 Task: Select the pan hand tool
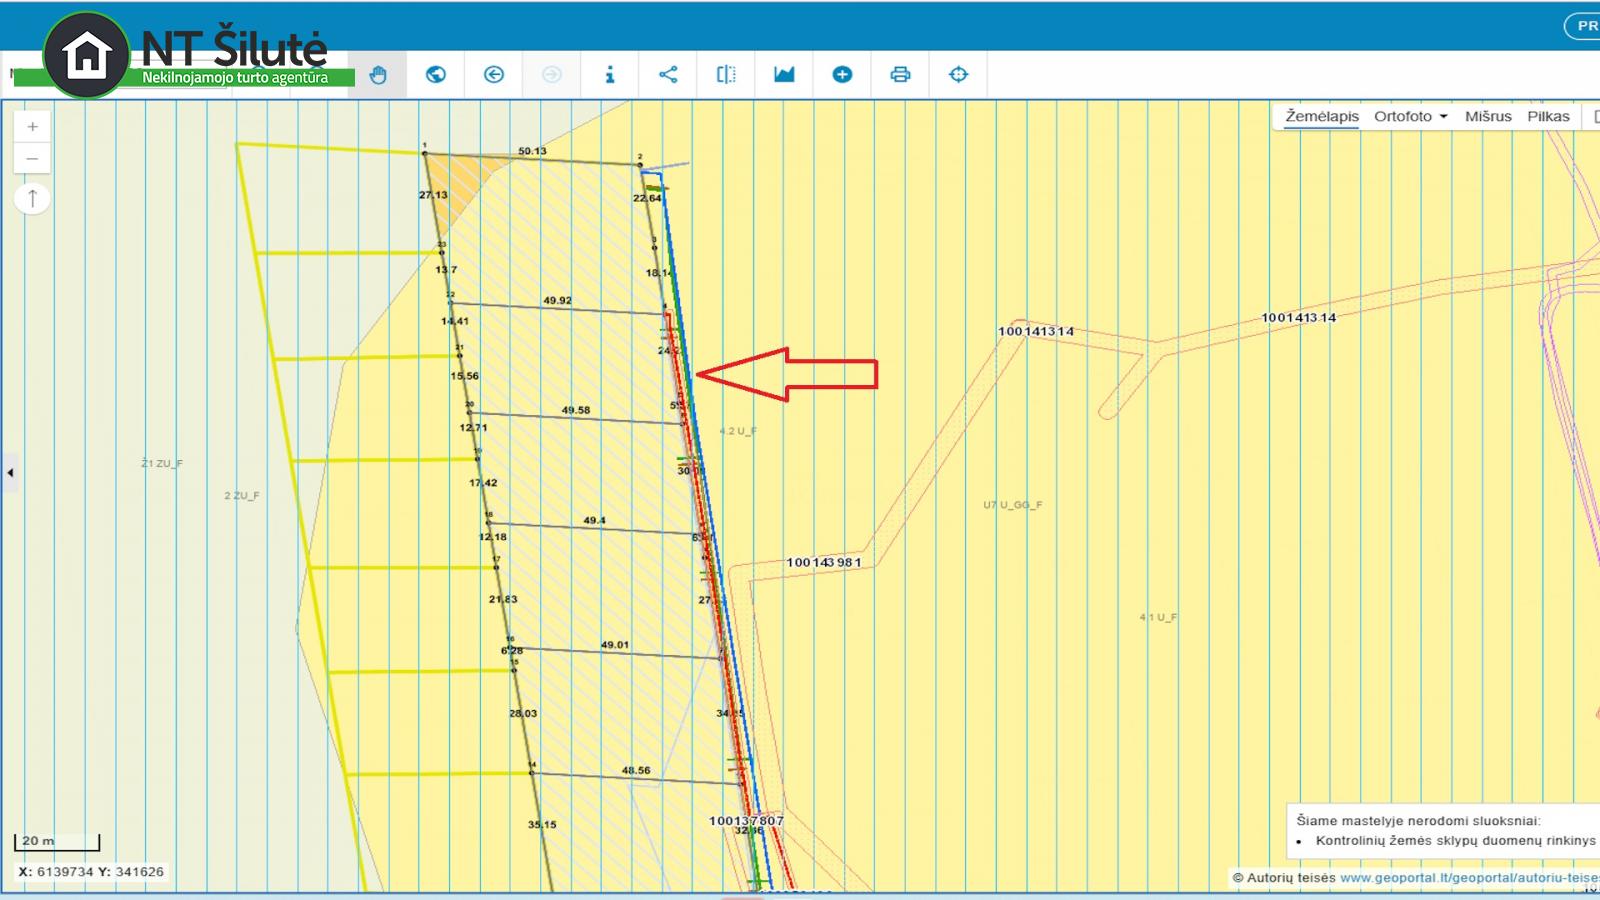378,75
